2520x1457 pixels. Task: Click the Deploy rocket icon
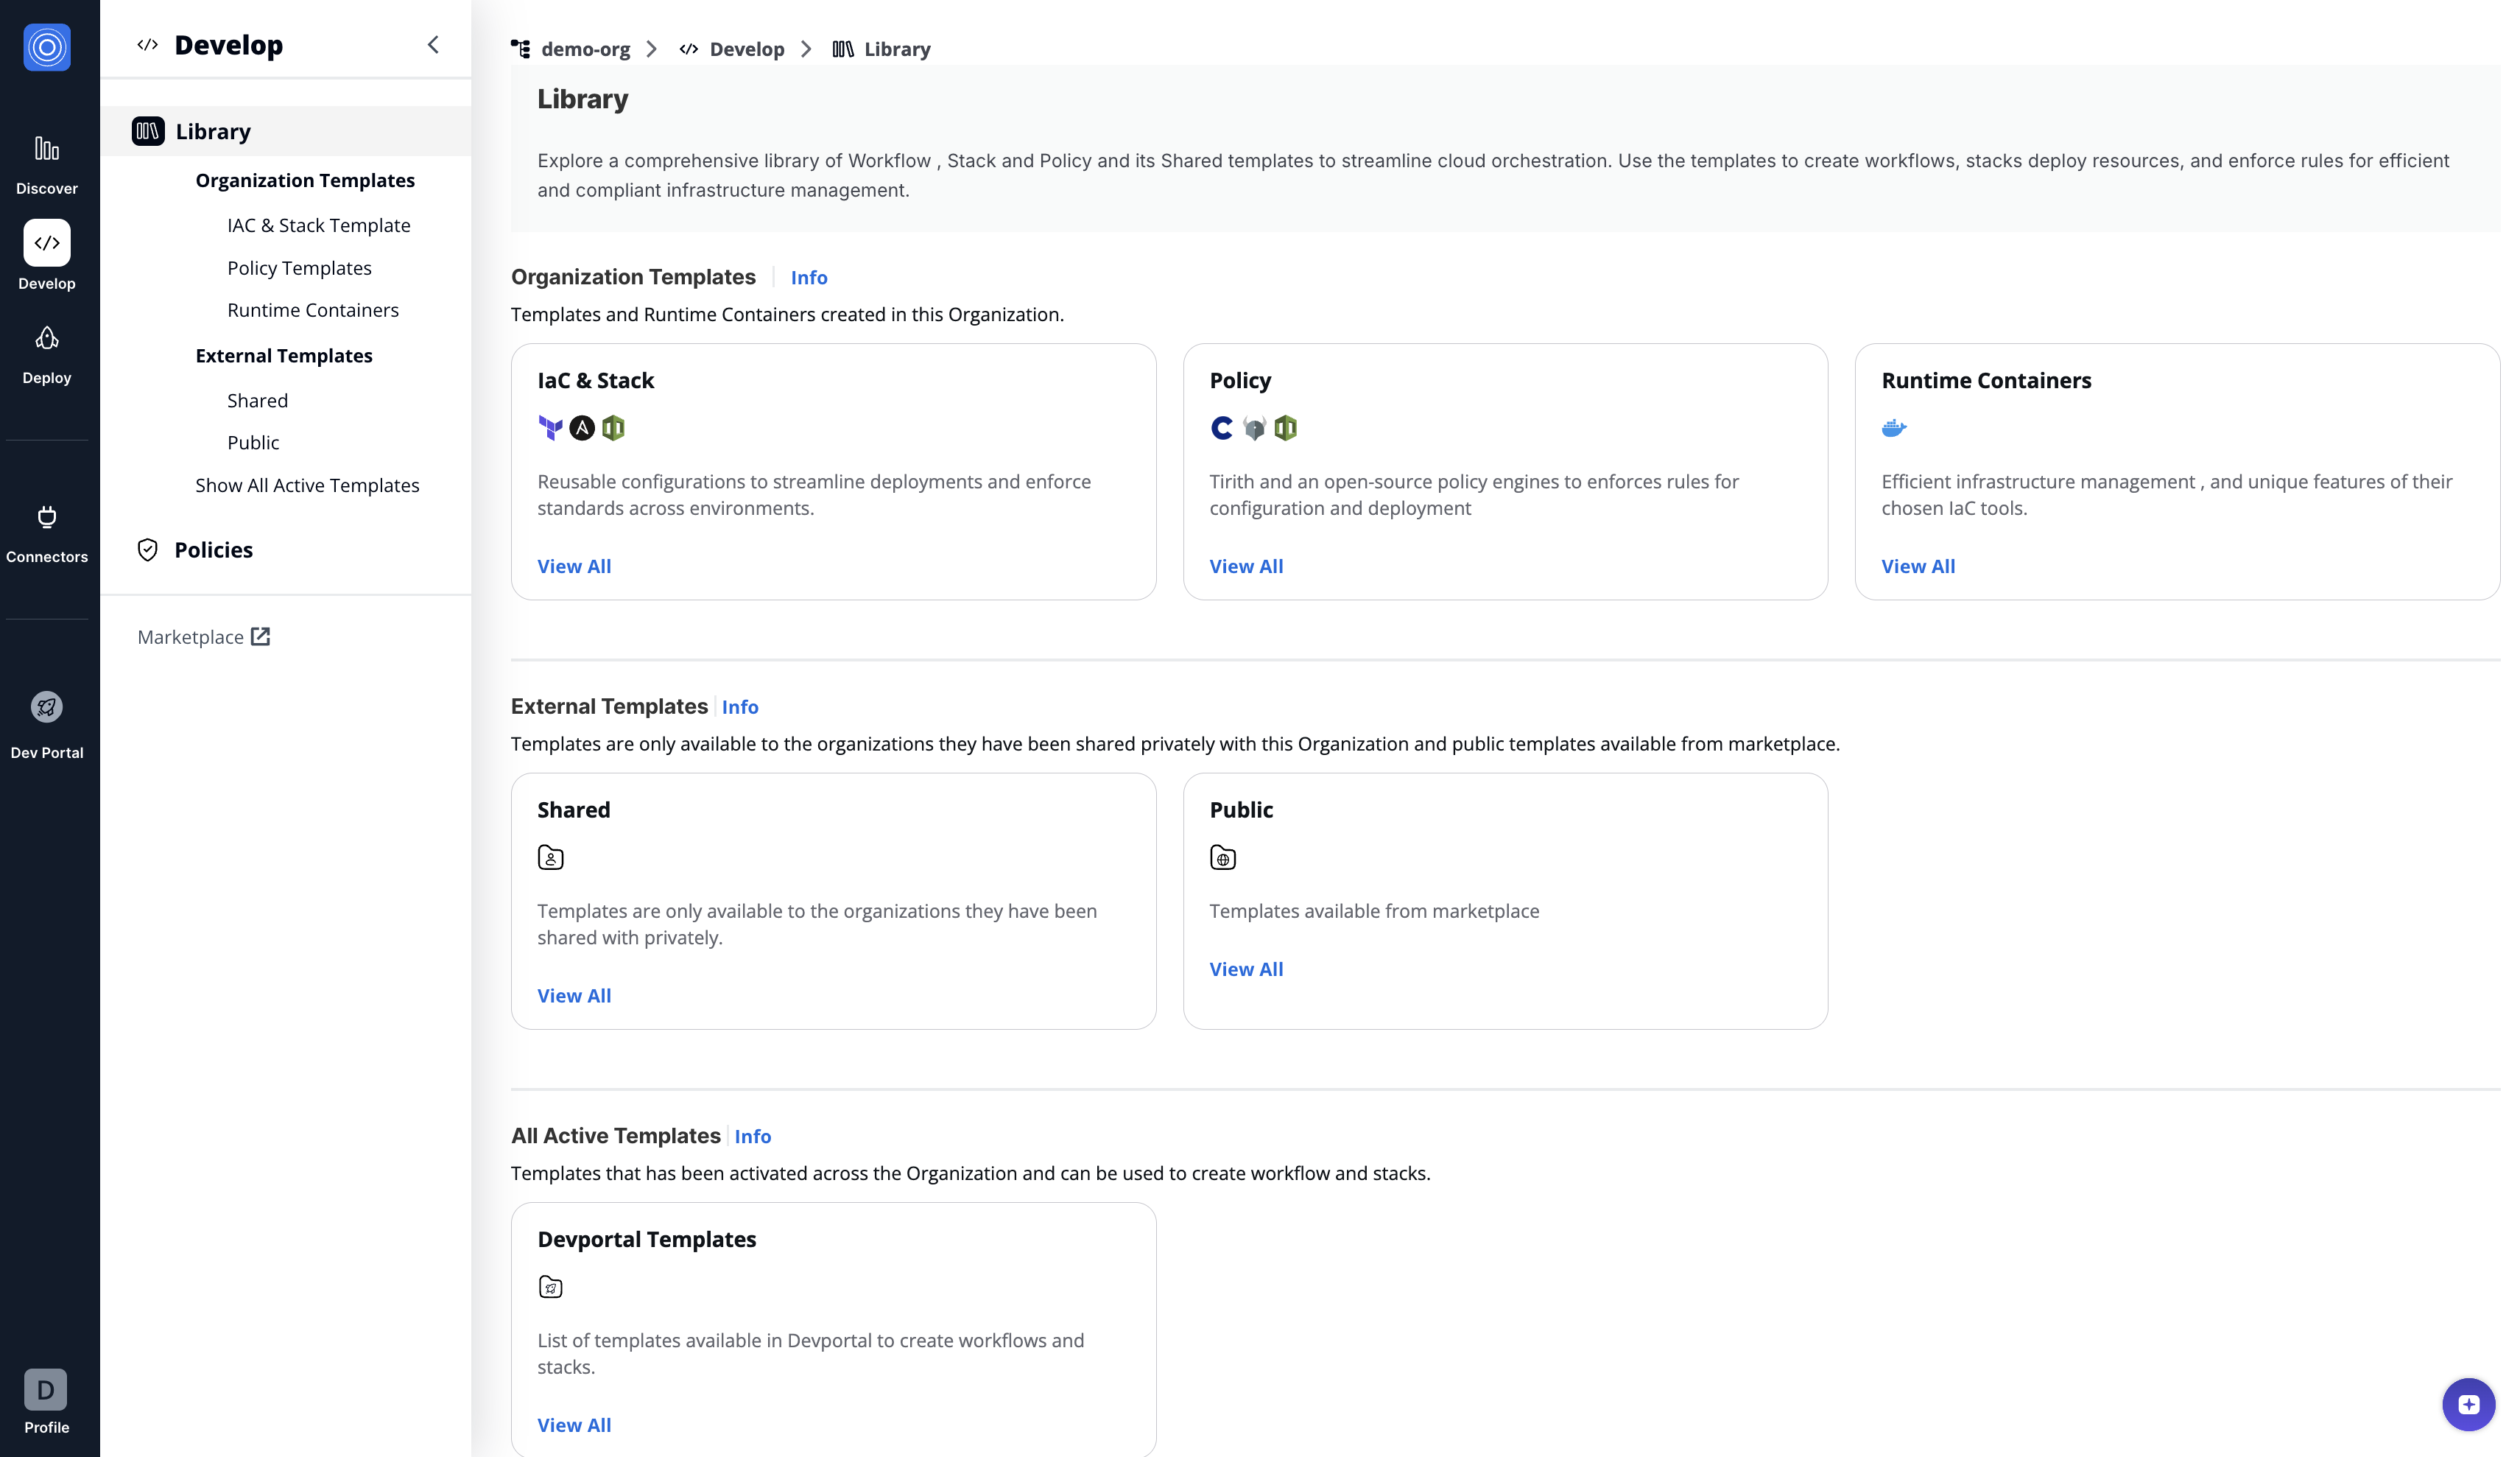click(x=47, y=339)
